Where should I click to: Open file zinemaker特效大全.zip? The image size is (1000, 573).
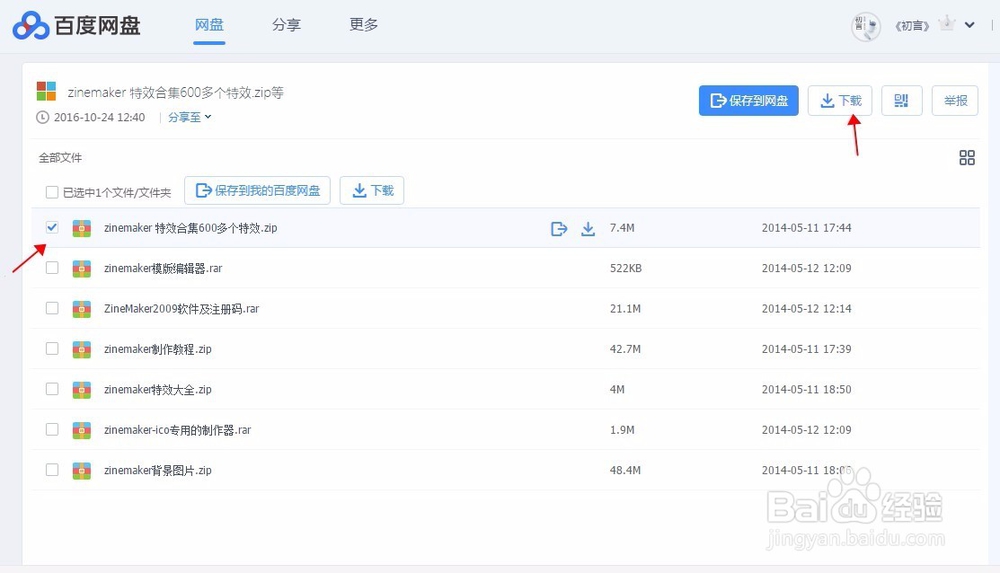pos(158,390)
